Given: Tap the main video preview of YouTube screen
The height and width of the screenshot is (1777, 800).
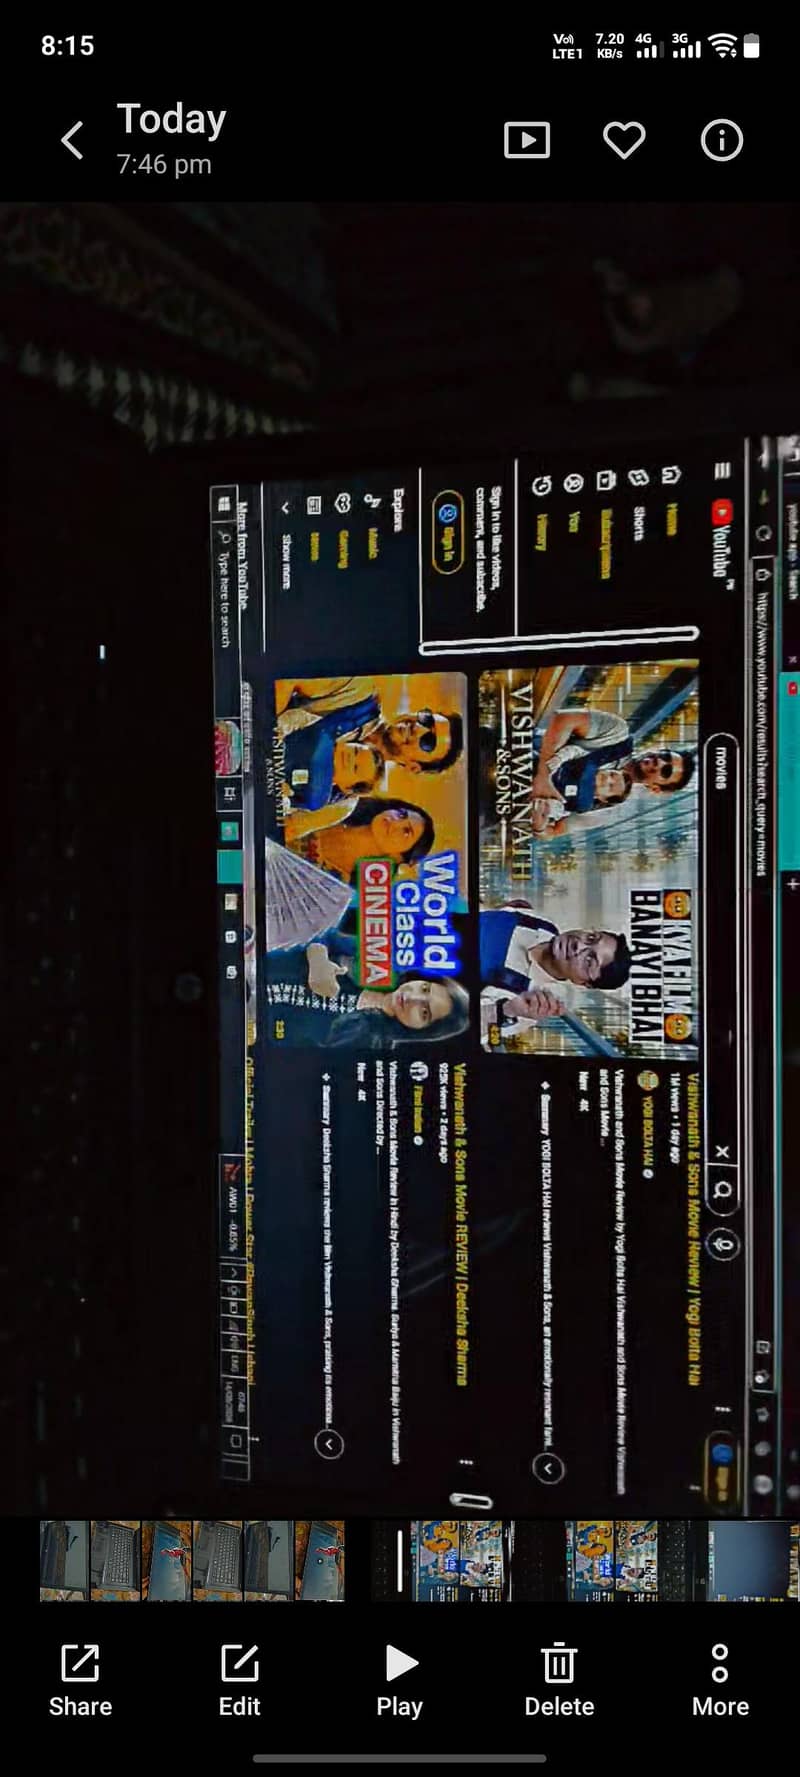Looking at the screenshot, I should [400, 860].
